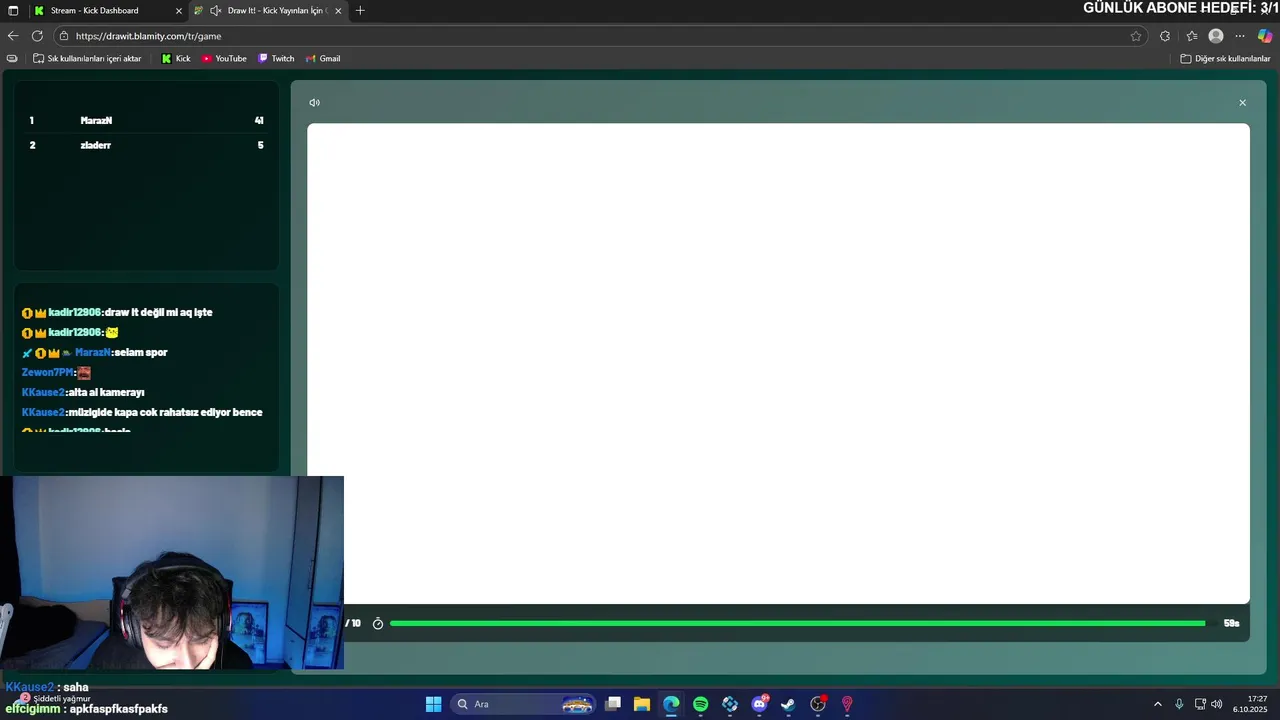Click MarazN's 'selam spor' chat message

click(141, 353)
